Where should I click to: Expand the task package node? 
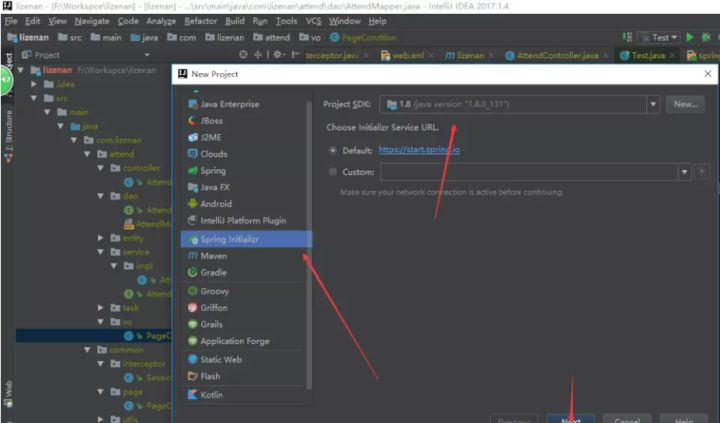coord(101,308)
